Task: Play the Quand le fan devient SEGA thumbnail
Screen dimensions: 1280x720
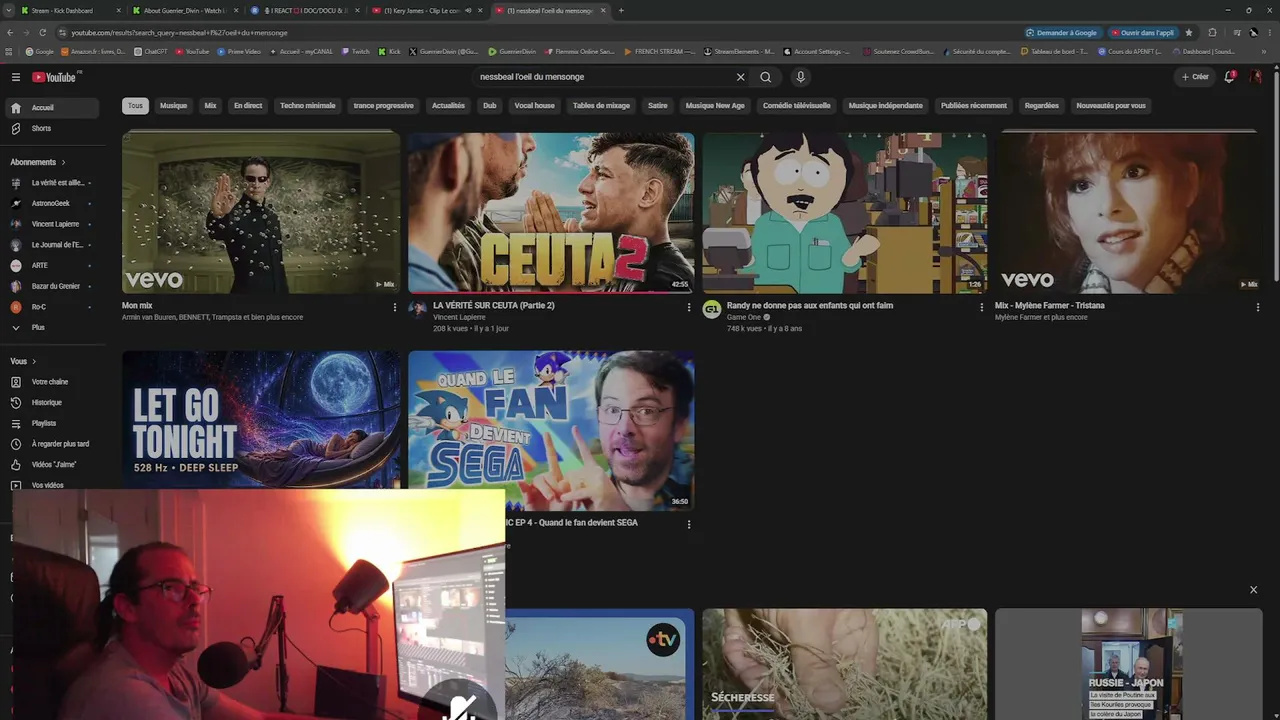Action: [551, 430]
